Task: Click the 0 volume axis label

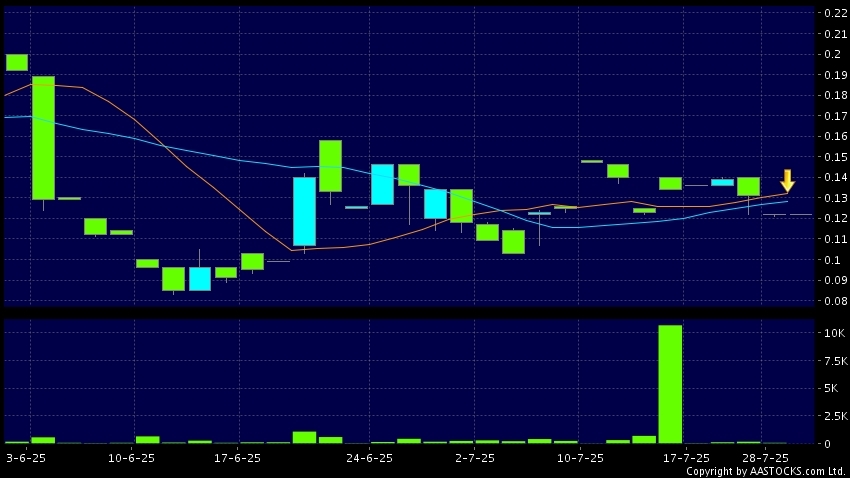Action: point(827,443)
